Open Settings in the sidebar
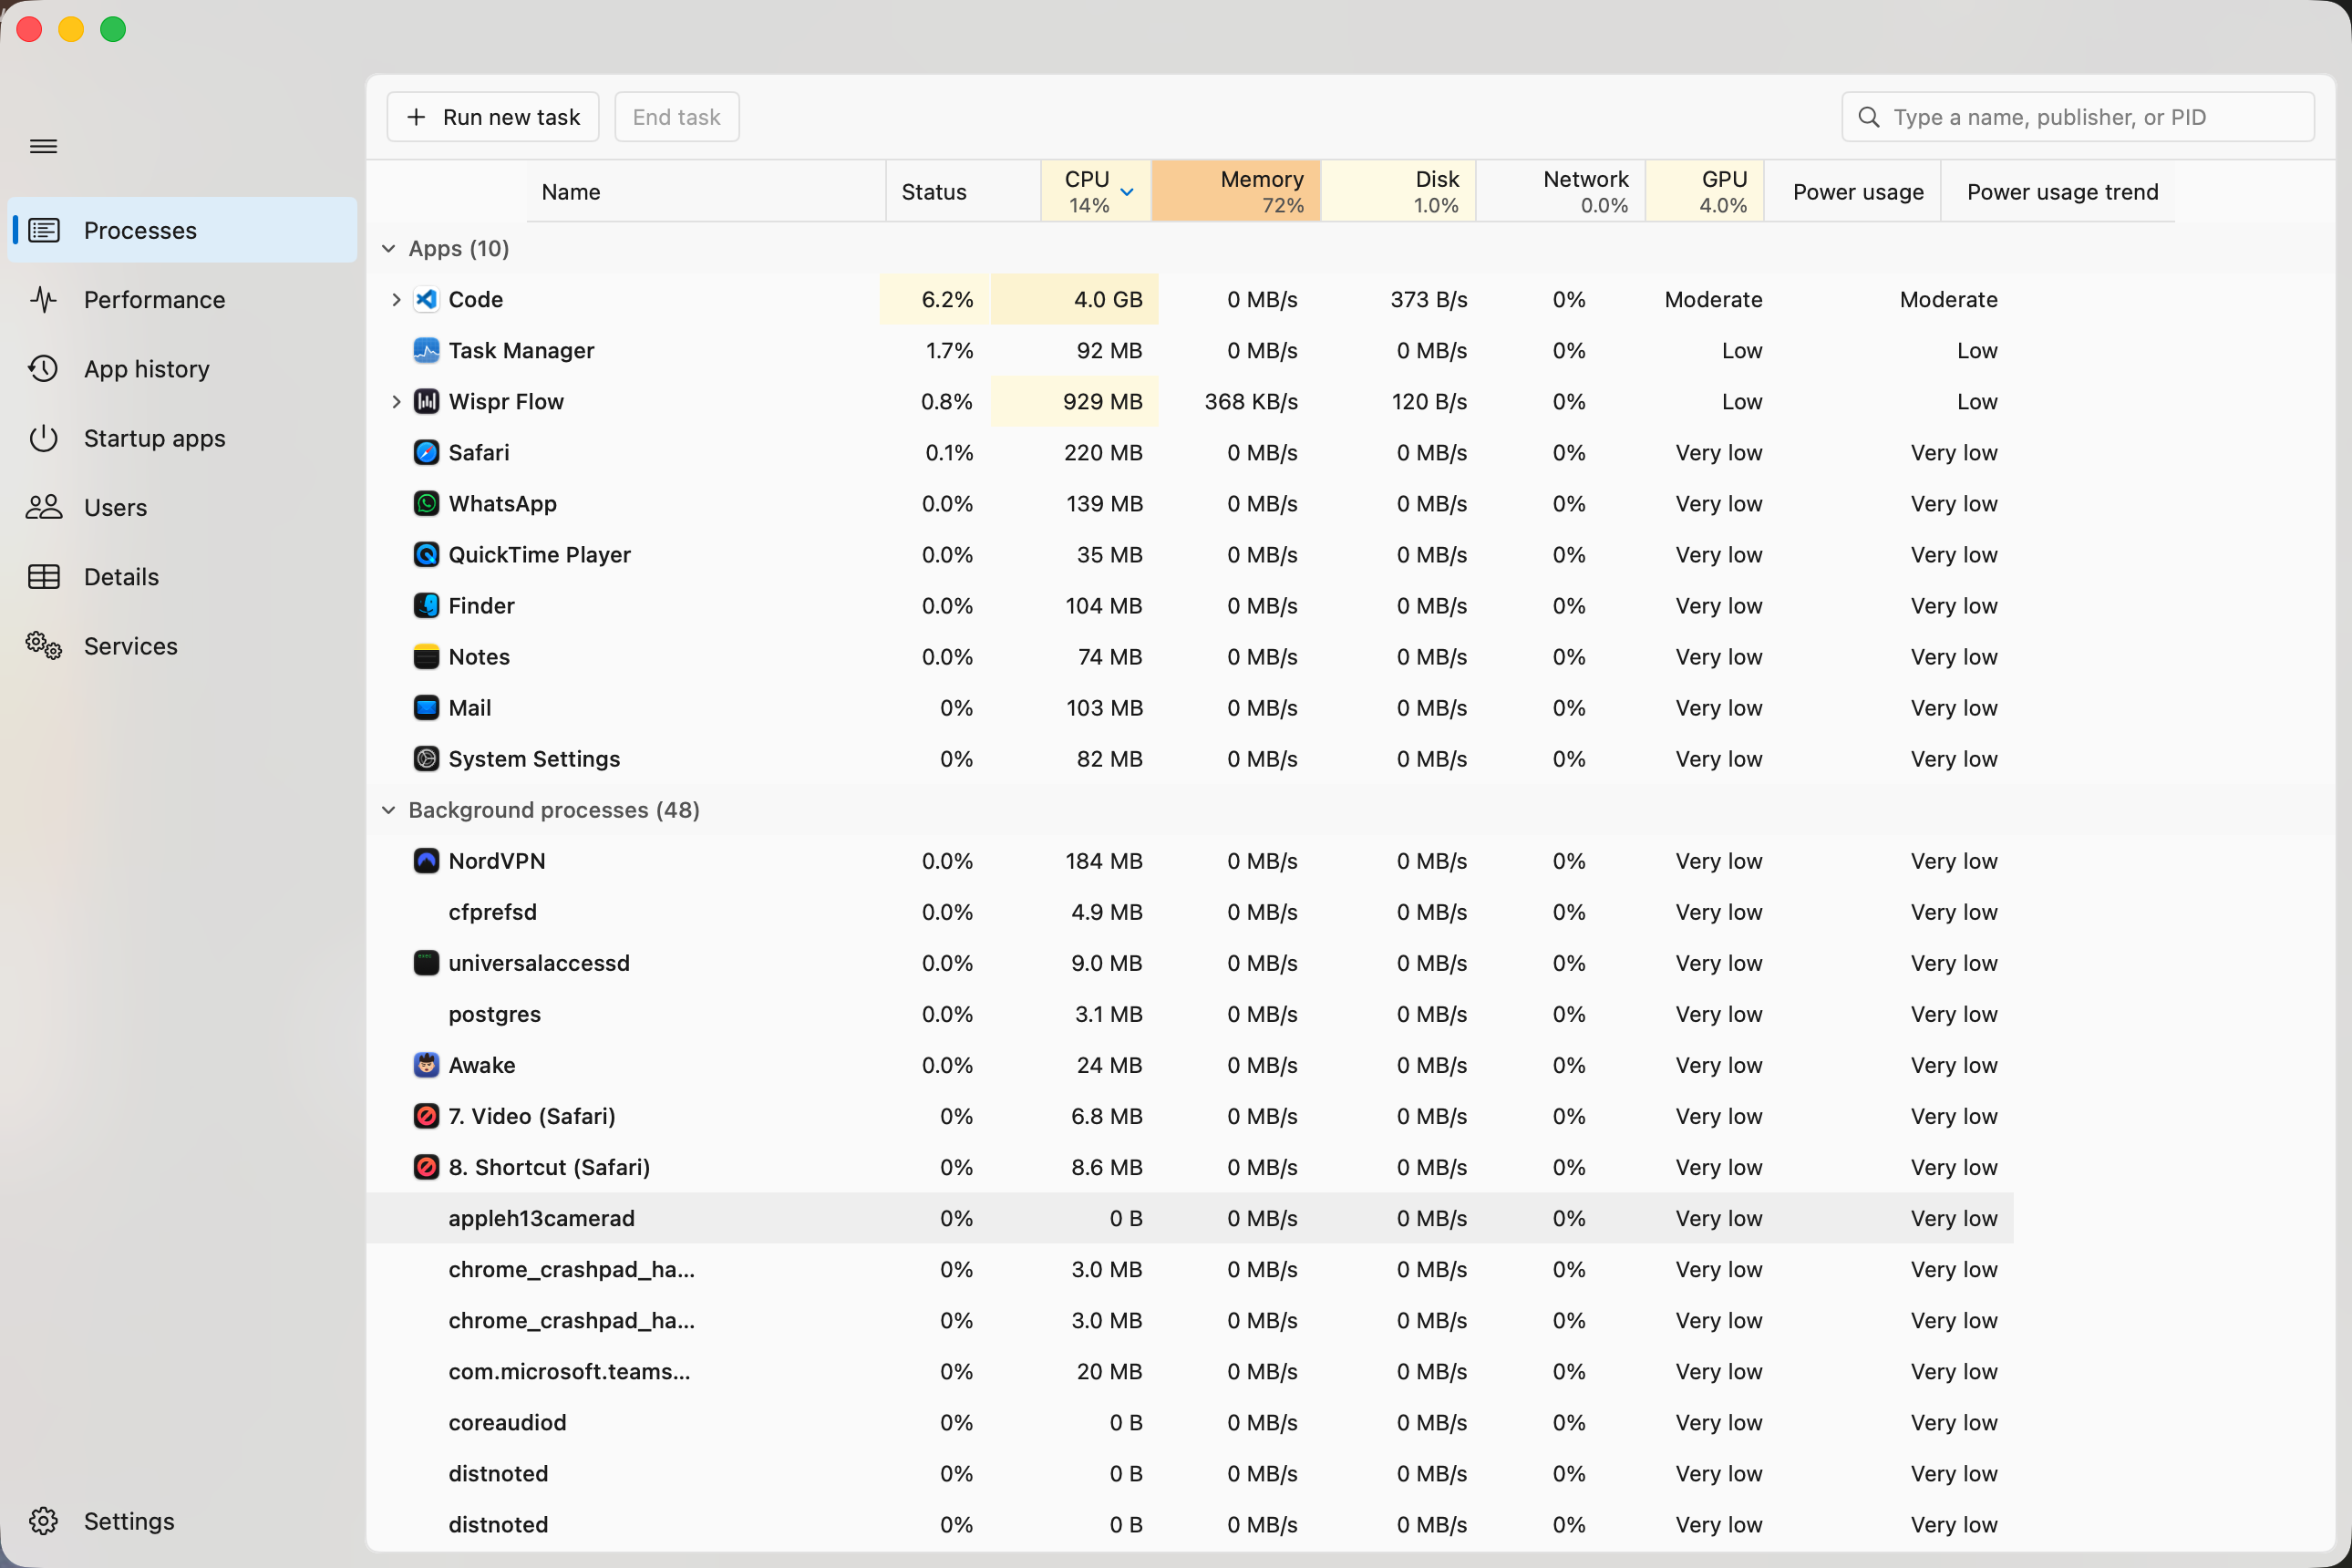Viewport: 2352px width, 1568px height. coord(182,1520)
